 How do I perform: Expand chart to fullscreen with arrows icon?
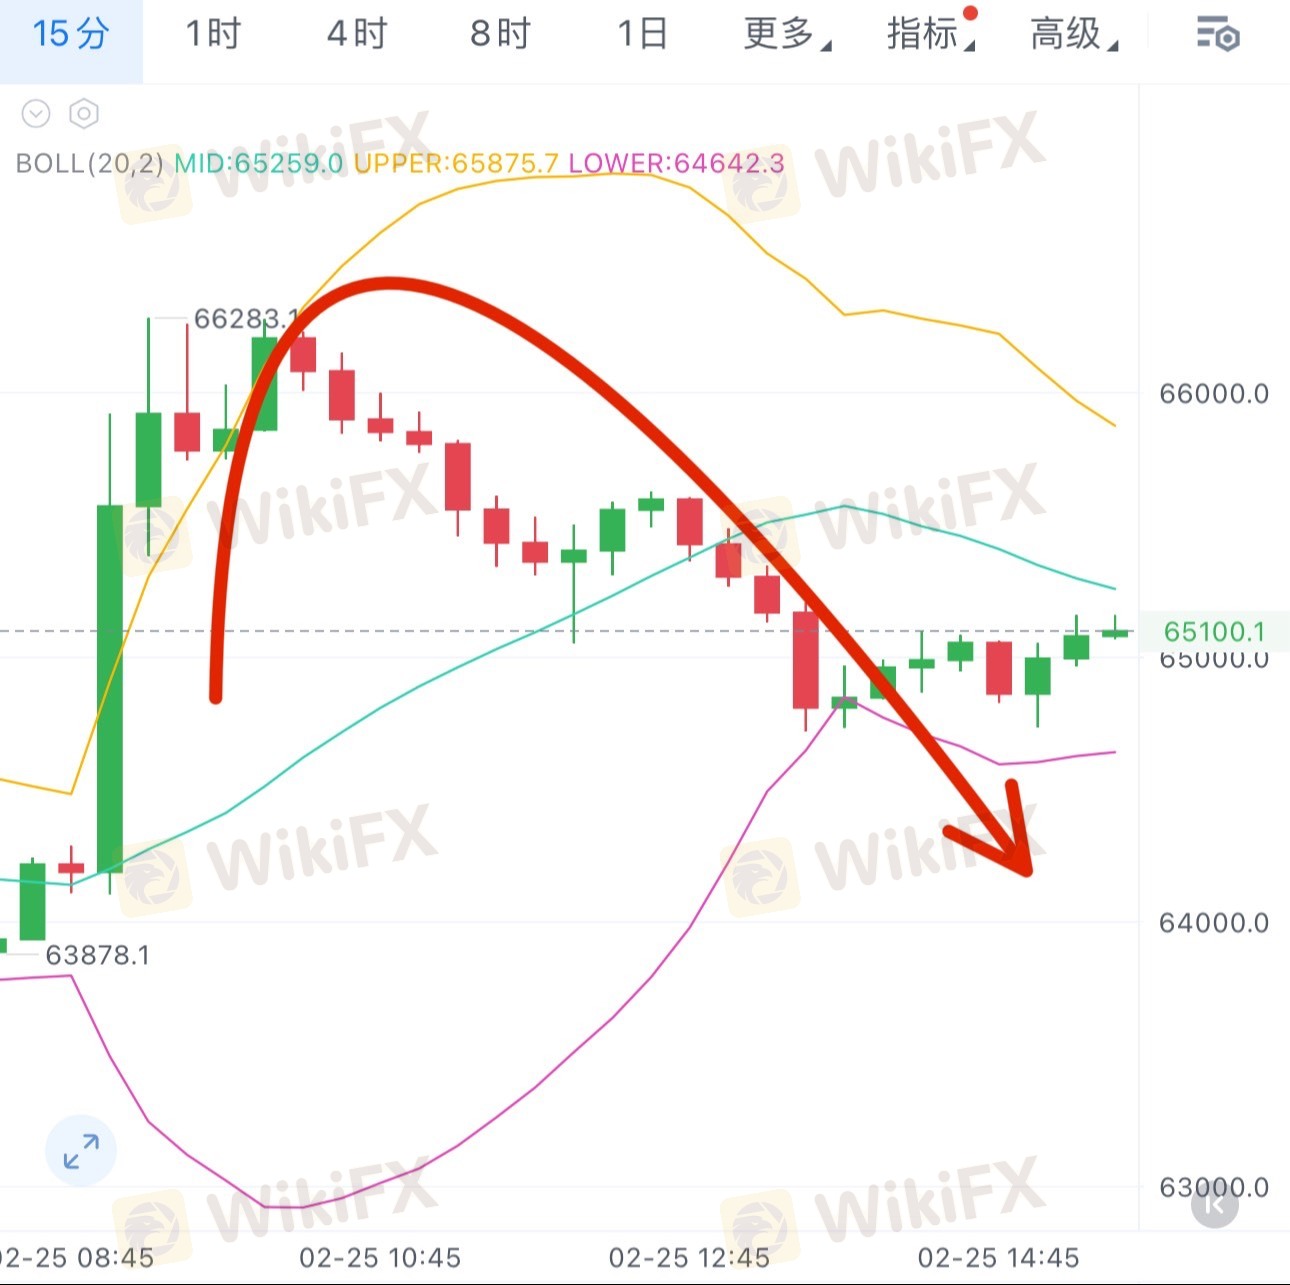[x=81, y=1151]
